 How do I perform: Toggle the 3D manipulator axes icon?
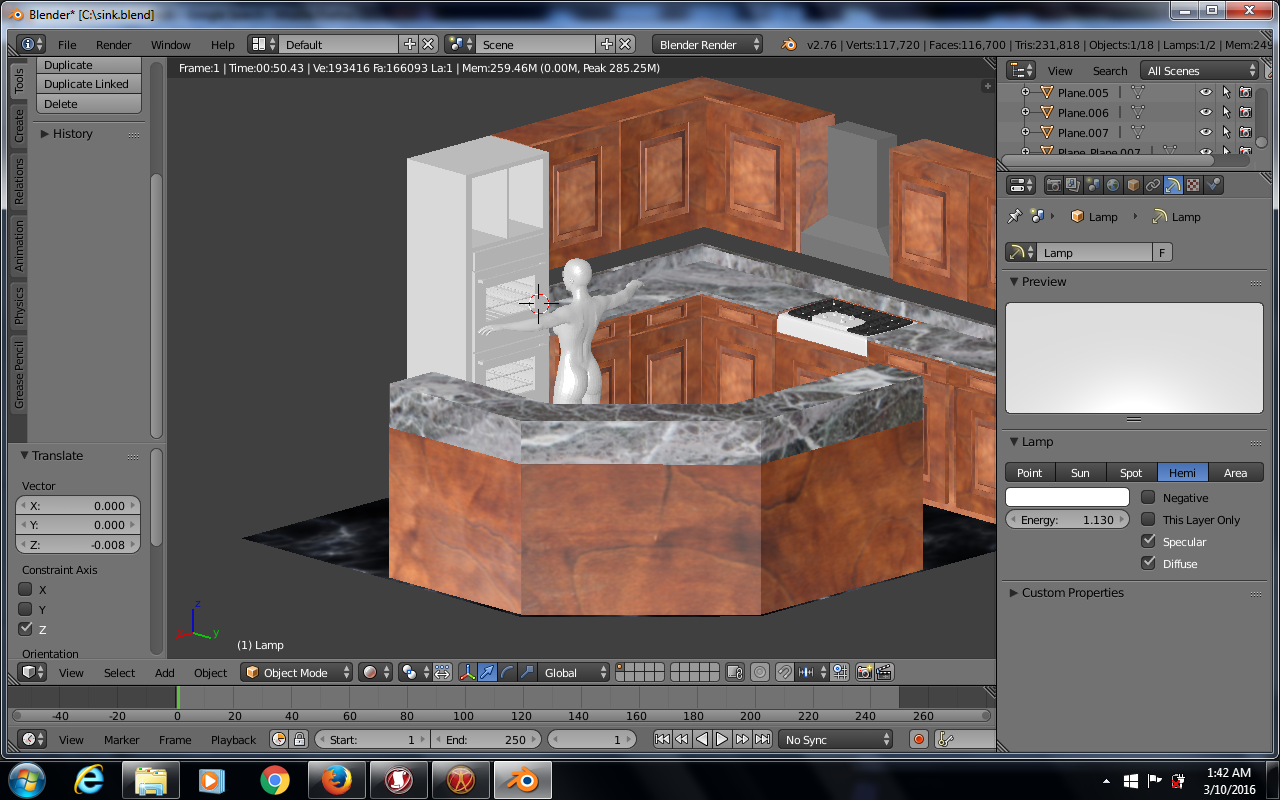[x=467, y=672]
